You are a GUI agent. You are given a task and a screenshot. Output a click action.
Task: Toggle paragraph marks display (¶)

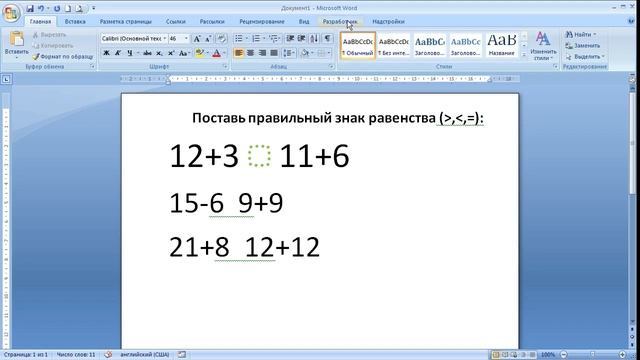tap(327, 39)
